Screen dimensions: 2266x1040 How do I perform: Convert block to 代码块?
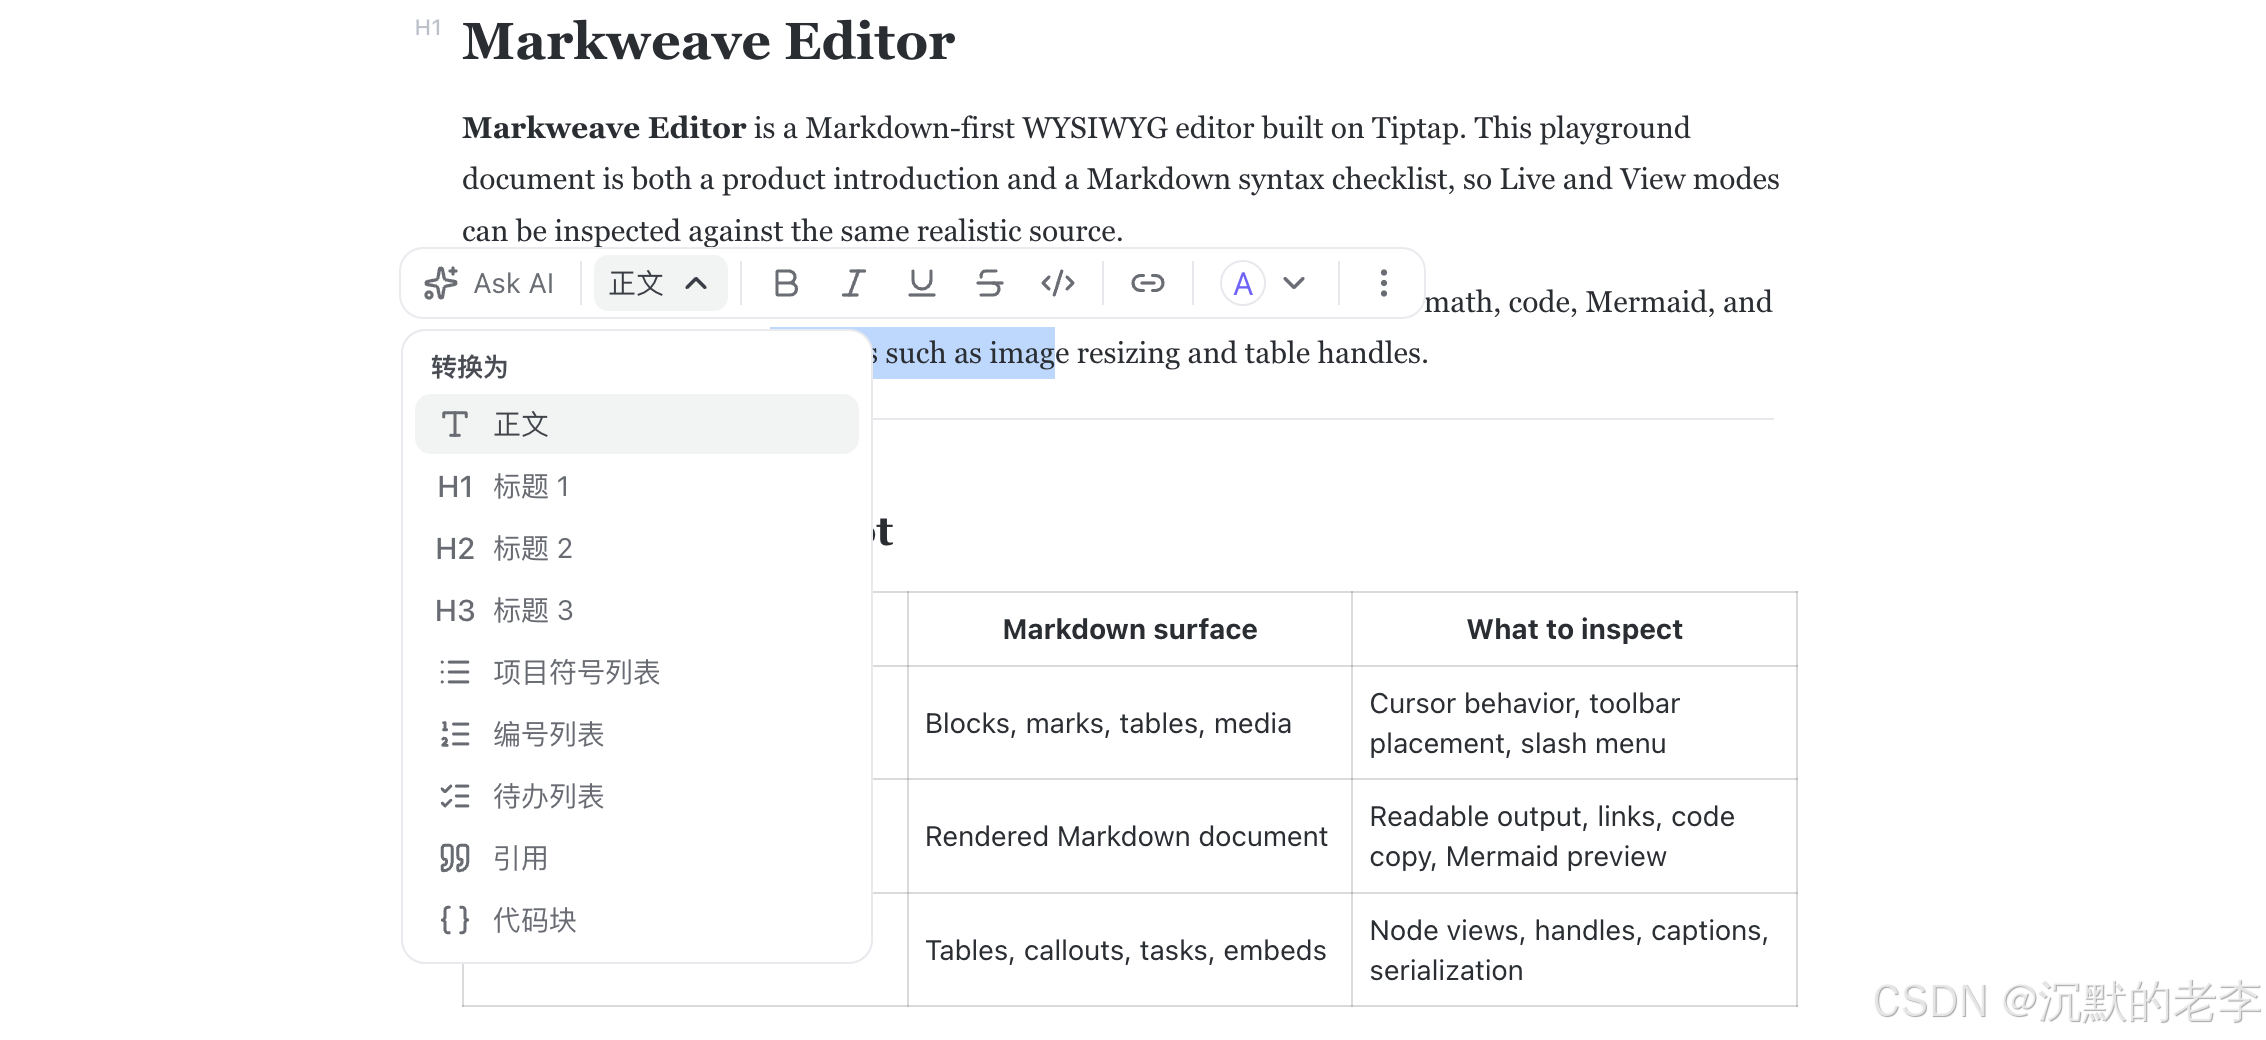coord(637,920)
